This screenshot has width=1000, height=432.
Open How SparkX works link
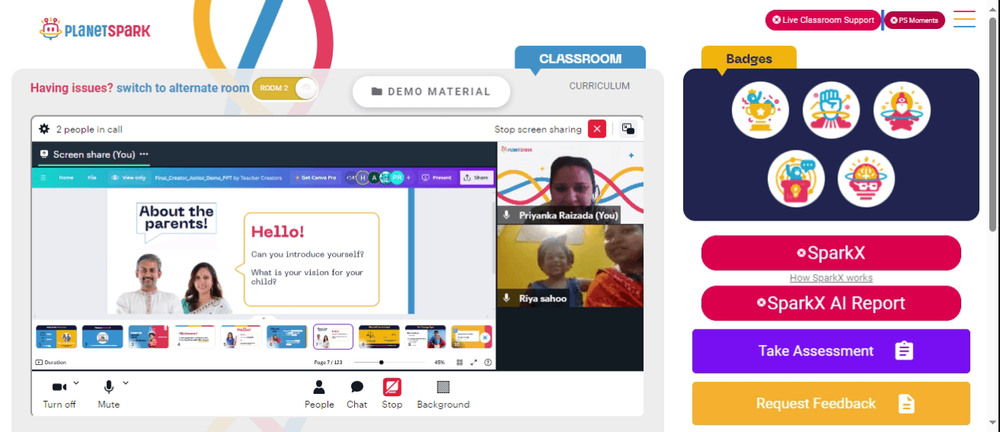pyautogui.click(x=831, y=278)
